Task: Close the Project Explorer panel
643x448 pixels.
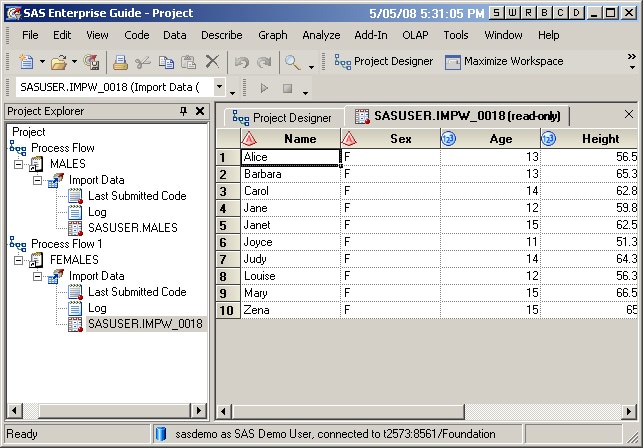Action: click(x=200, y=111)
